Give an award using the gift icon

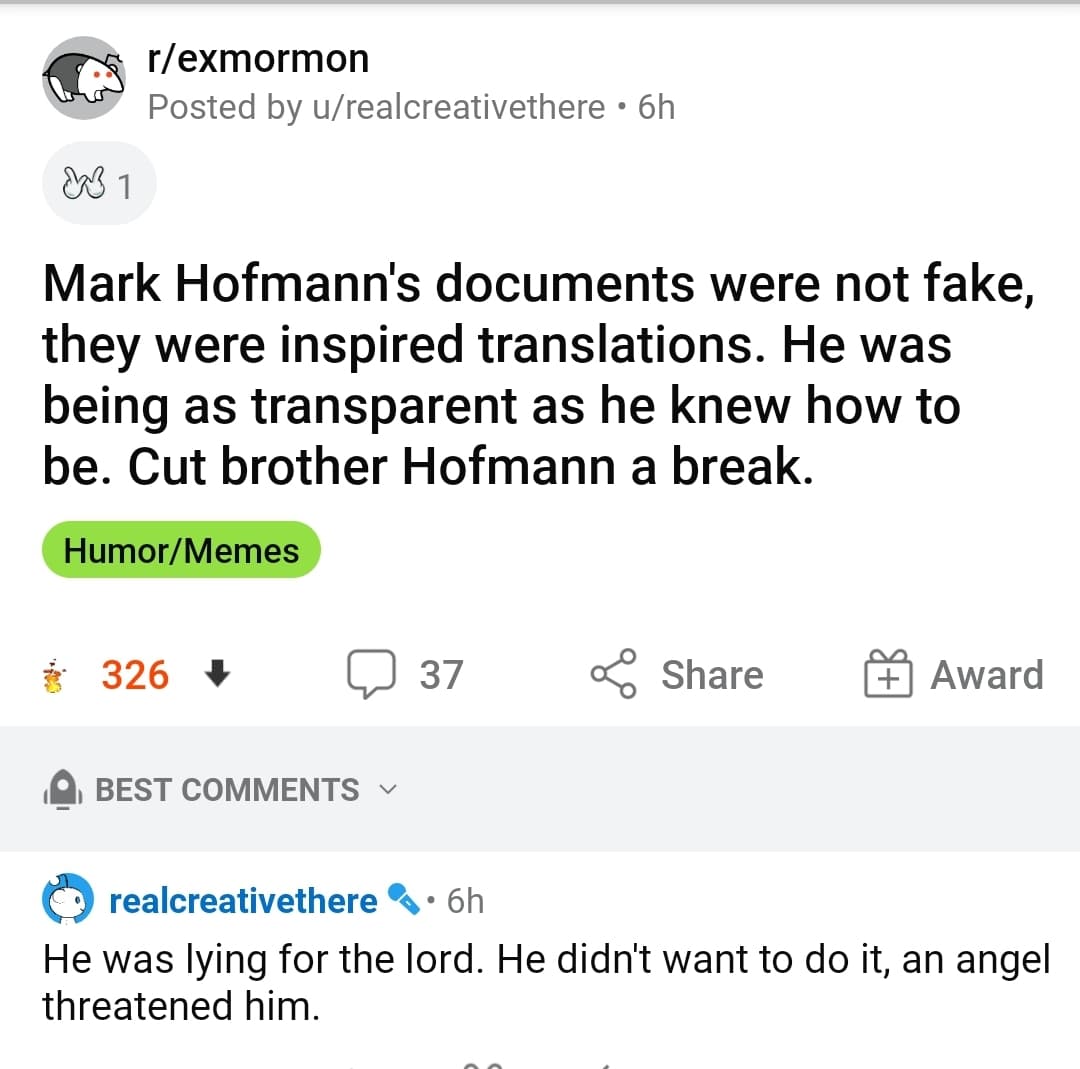[x=886, y=675]
